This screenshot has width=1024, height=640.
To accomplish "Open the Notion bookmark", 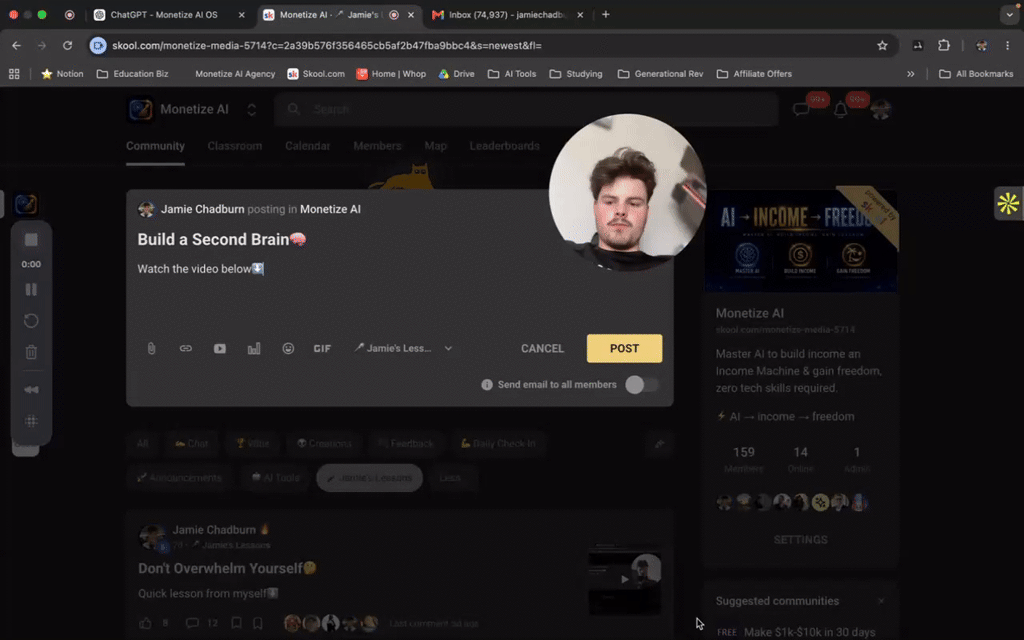I will pyautogui.click(x=63, y=74).
